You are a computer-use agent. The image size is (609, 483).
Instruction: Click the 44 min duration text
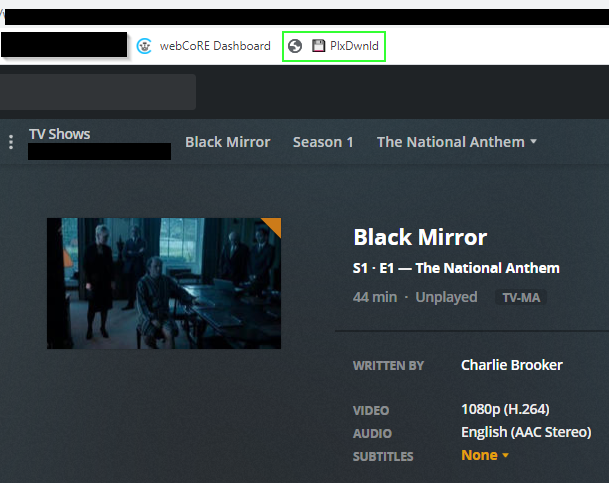pos(375,297)
